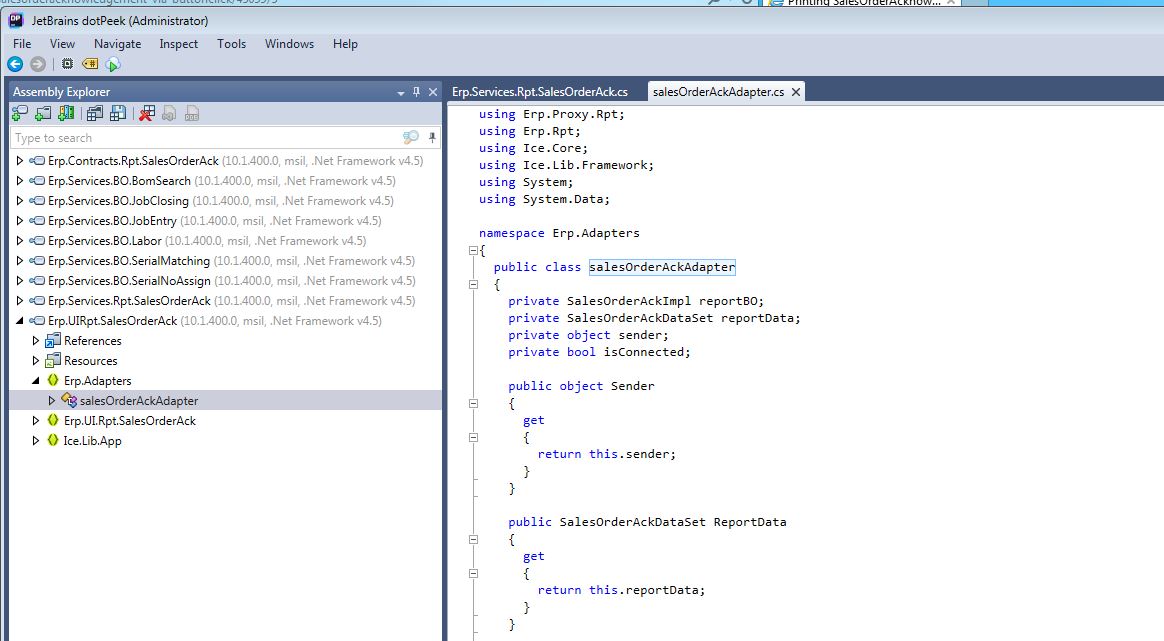Expand Erp.UI.Rpt.SalesOrderAck namespace
The width and height of the screenshot is (1164, 641).
36,421
